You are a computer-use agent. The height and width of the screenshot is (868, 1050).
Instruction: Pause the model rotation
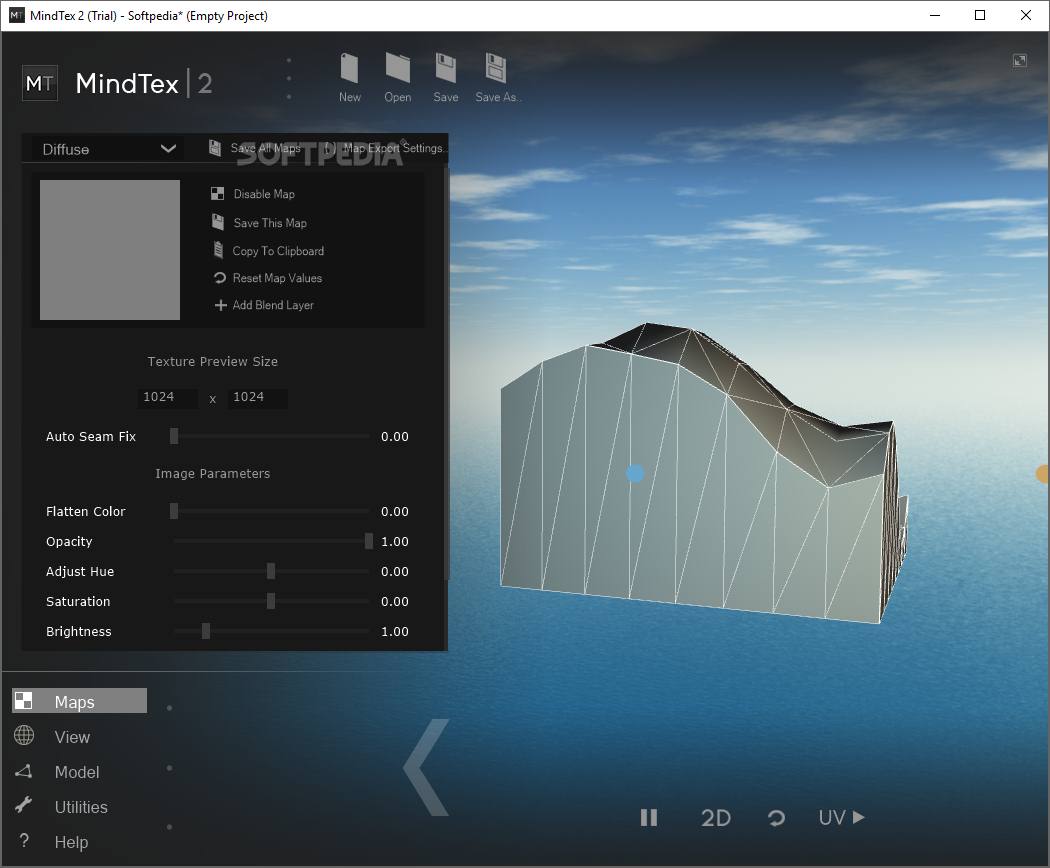(649, 818)
